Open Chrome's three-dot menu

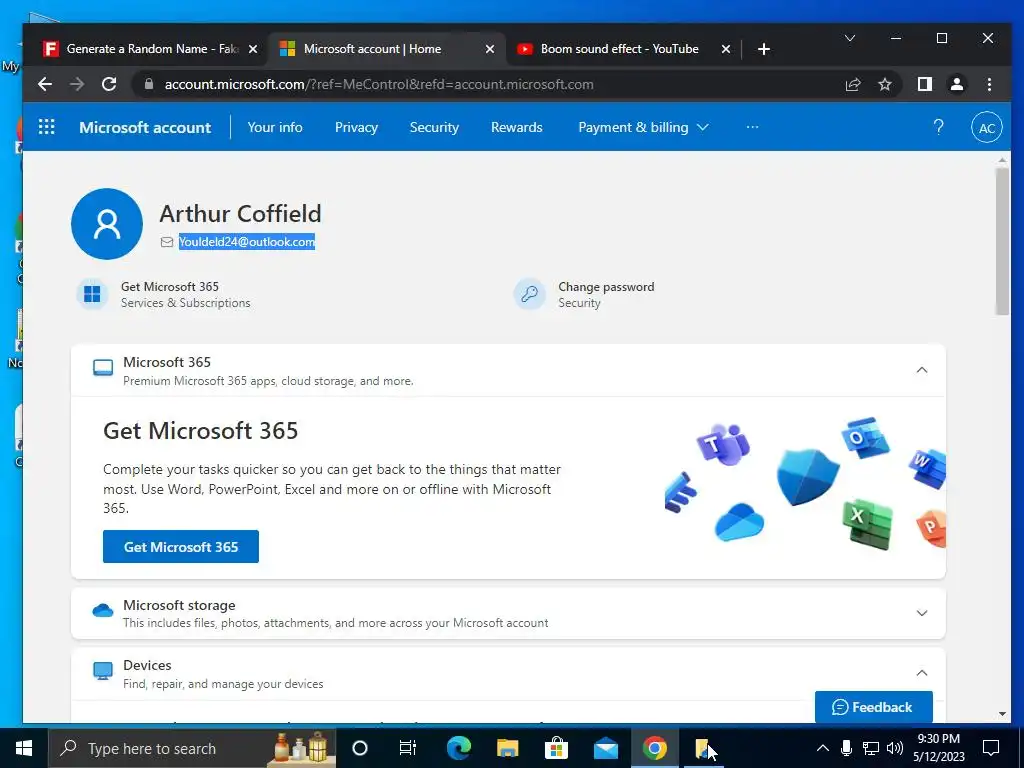click(x=989, y=84)
